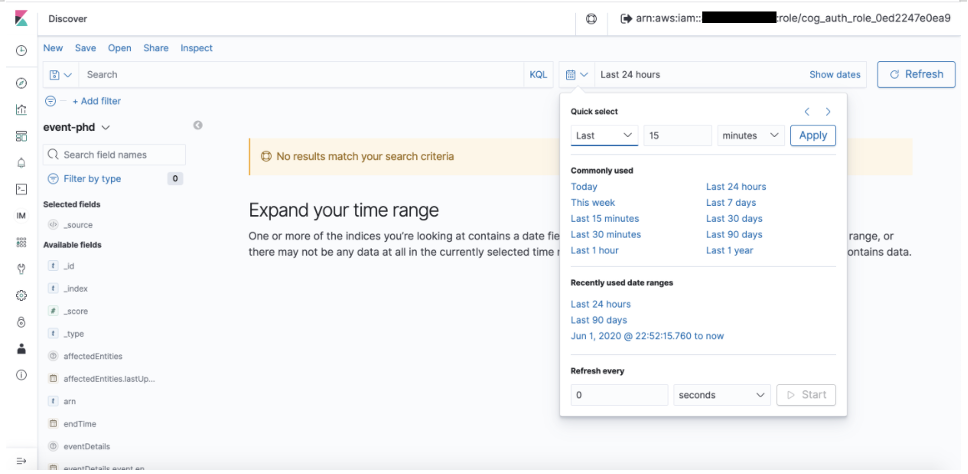
Task: Click the endTime date type icon
Action: 53,424
